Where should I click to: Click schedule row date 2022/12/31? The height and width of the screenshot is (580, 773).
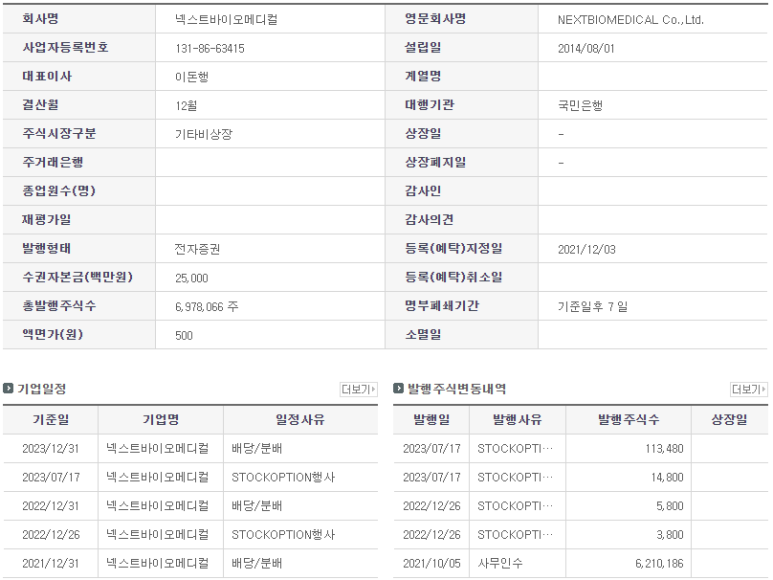50,506
